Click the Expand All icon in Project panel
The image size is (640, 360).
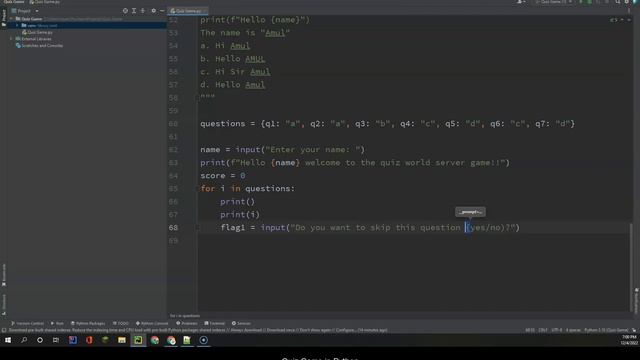coord(134,11)
